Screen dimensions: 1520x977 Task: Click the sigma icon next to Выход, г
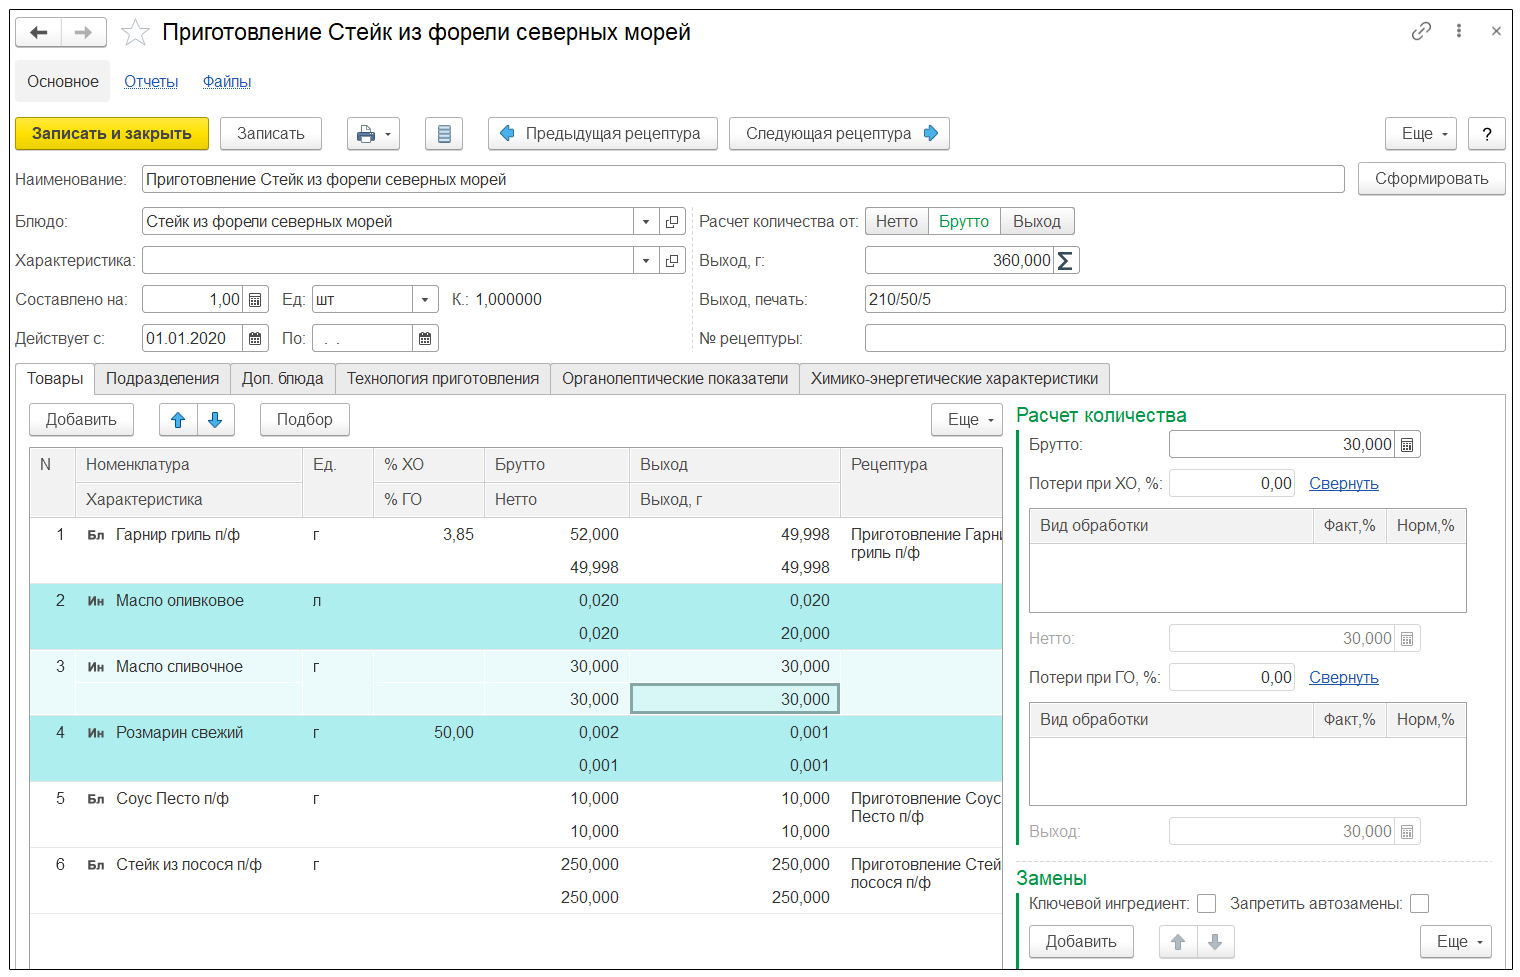click(x=1066, y=261)
